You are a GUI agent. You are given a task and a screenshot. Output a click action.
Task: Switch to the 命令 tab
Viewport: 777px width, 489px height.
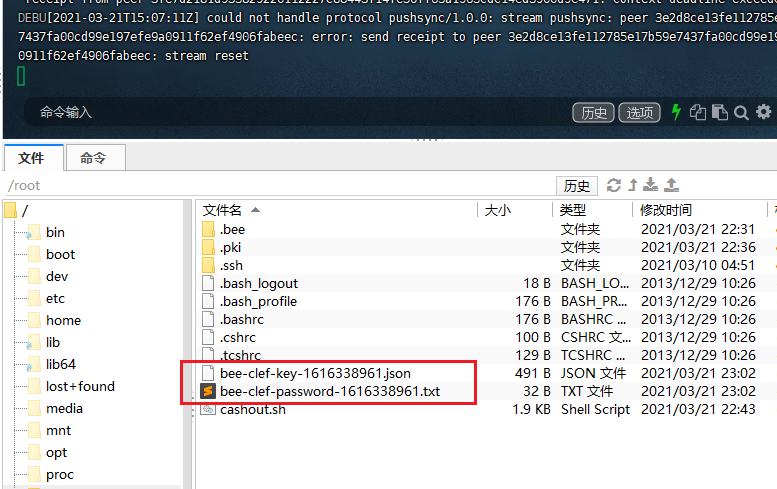(x=95, y=158)
